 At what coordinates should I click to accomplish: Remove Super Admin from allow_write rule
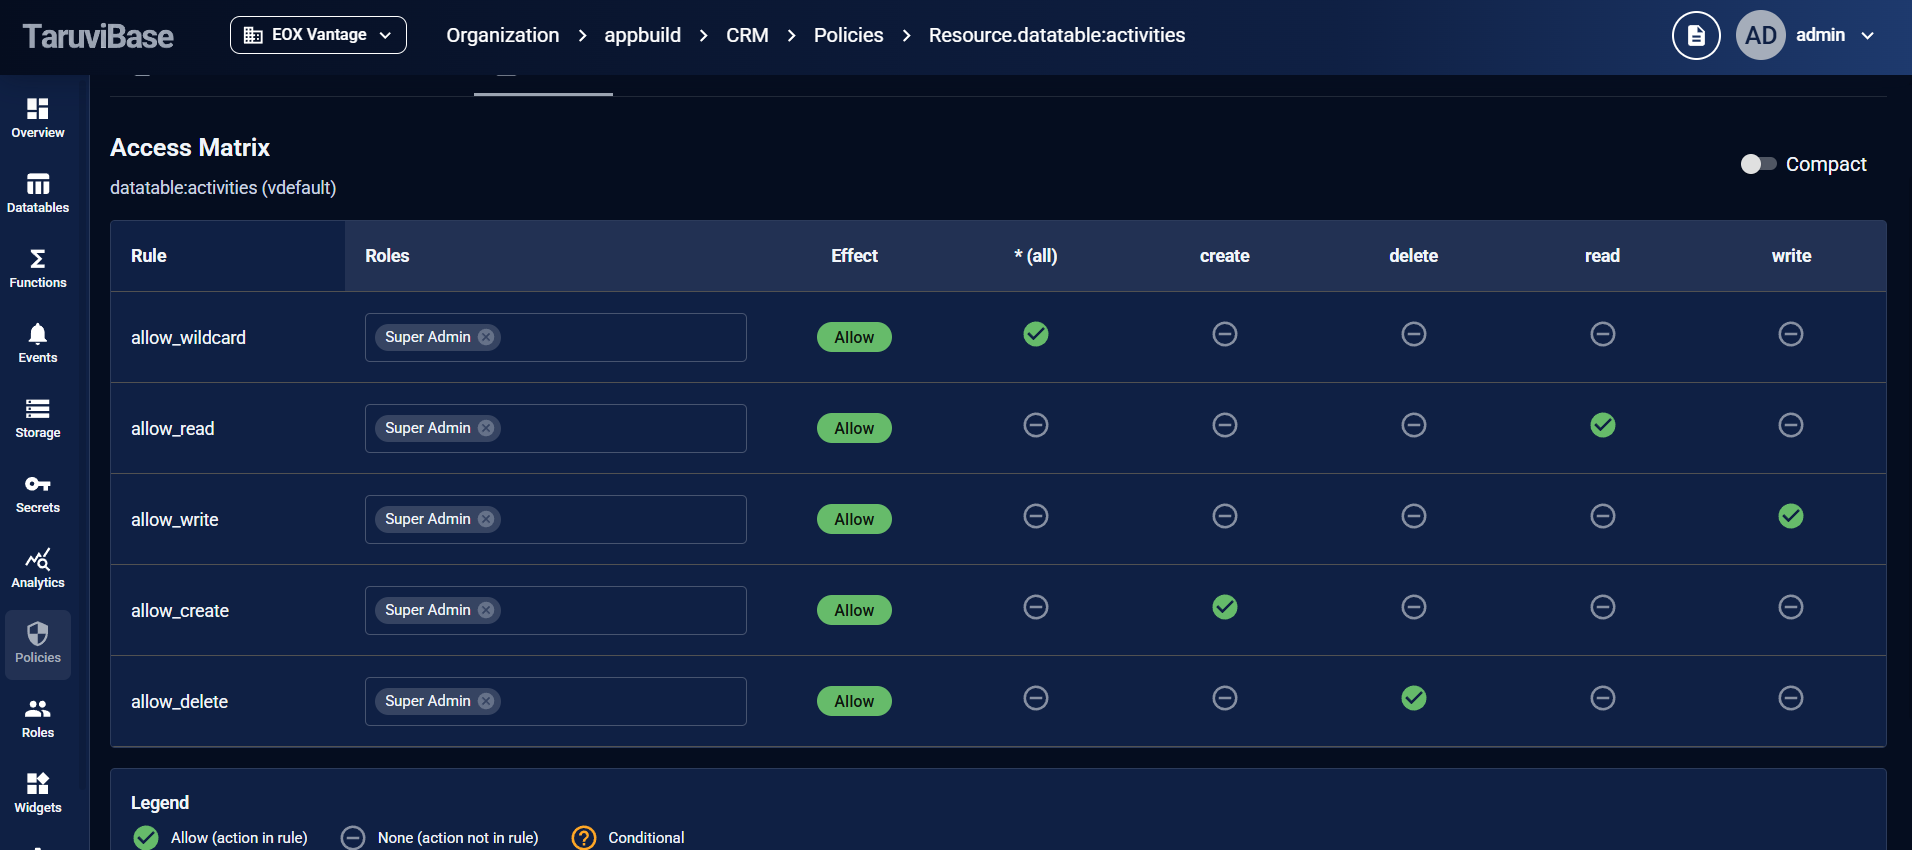pyautogui.click(x=486, y=519)
